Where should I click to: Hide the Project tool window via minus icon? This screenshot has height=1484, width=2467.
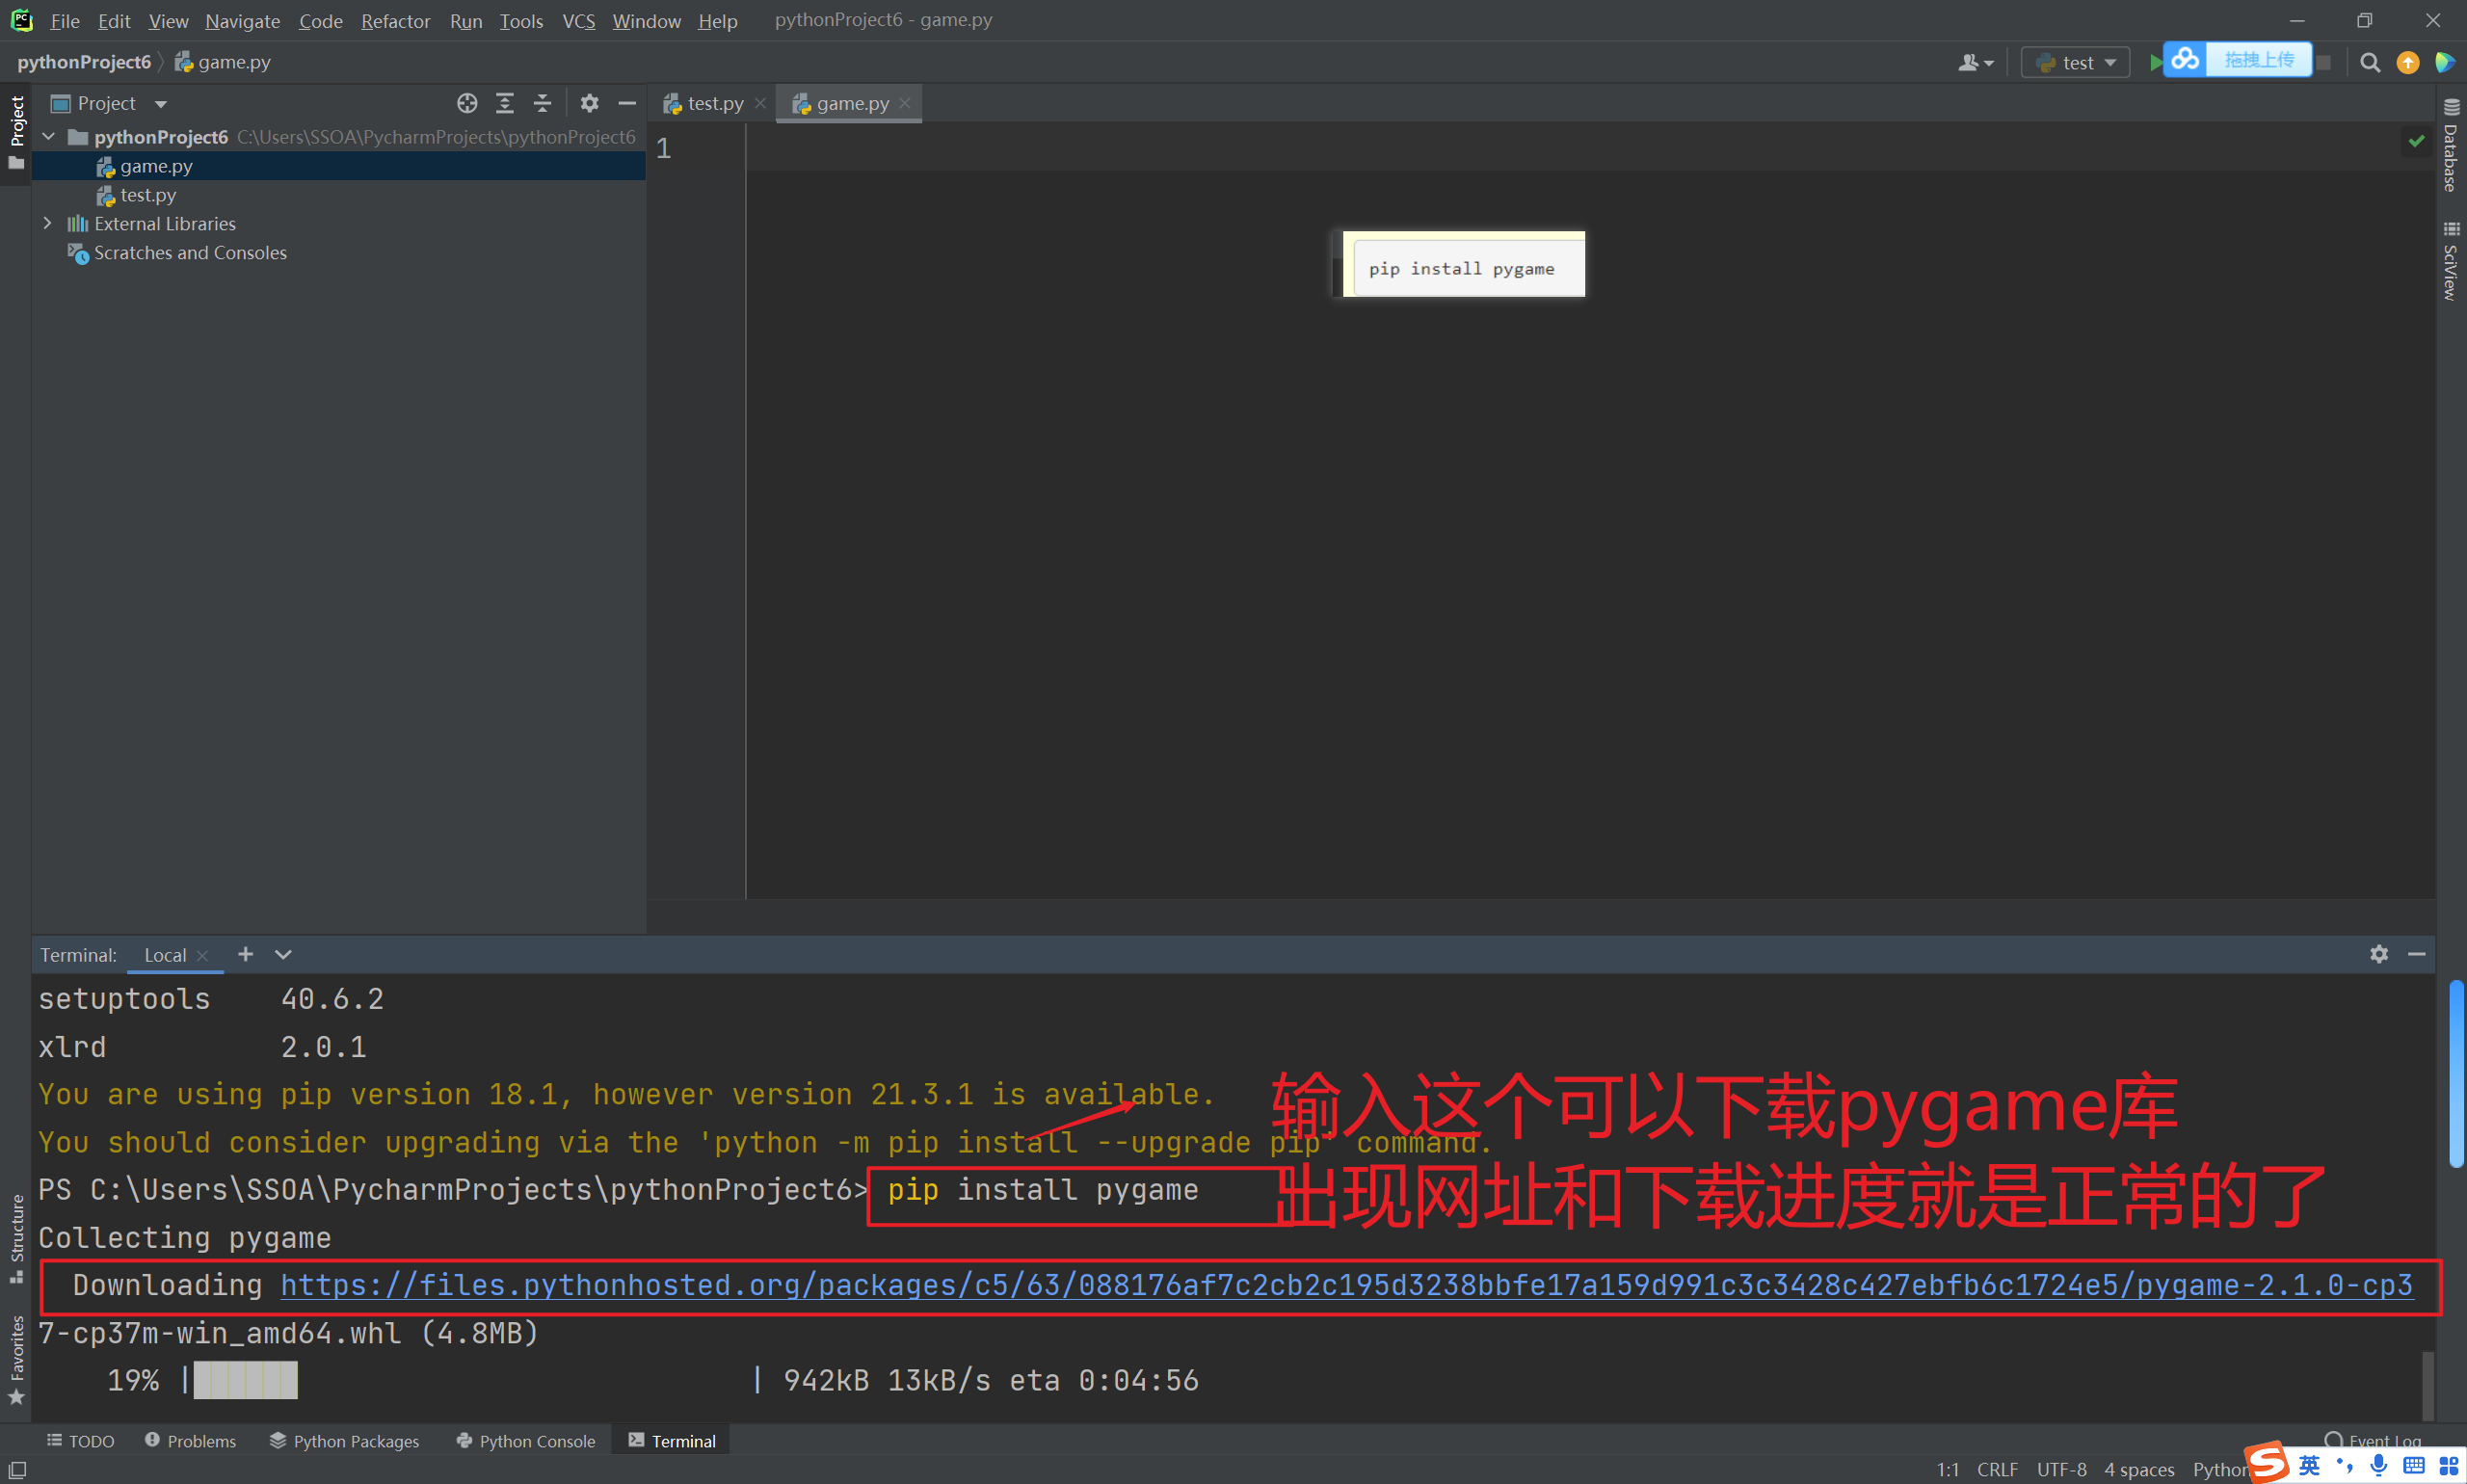click(627, 103)
